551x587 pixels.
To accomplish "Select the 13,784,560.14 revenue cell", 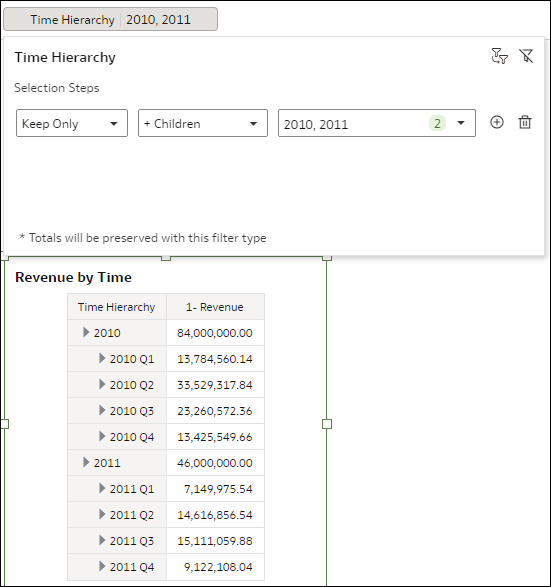I will 215,359.
